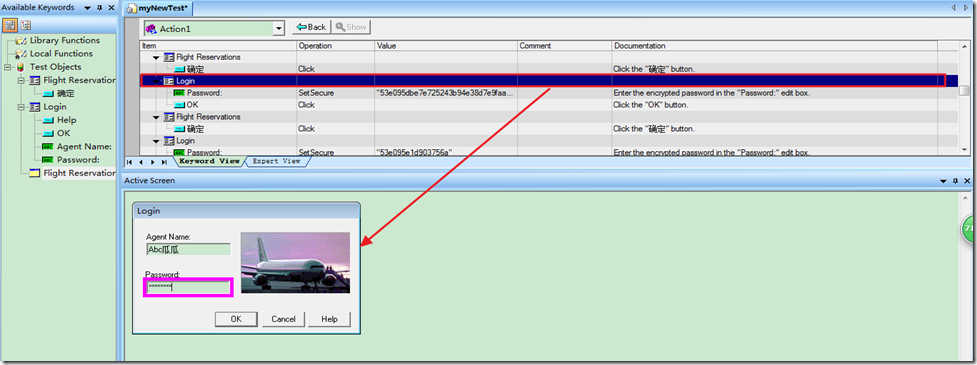Go to next tab with navigation arrow
The image size is (977, 365).
(x=153, y=162)
